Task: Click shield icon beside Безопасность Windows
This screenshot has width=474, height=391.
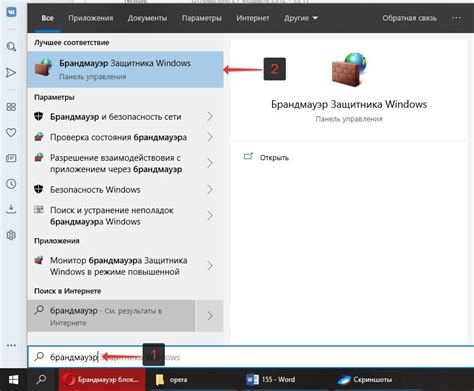Action: 39,189
